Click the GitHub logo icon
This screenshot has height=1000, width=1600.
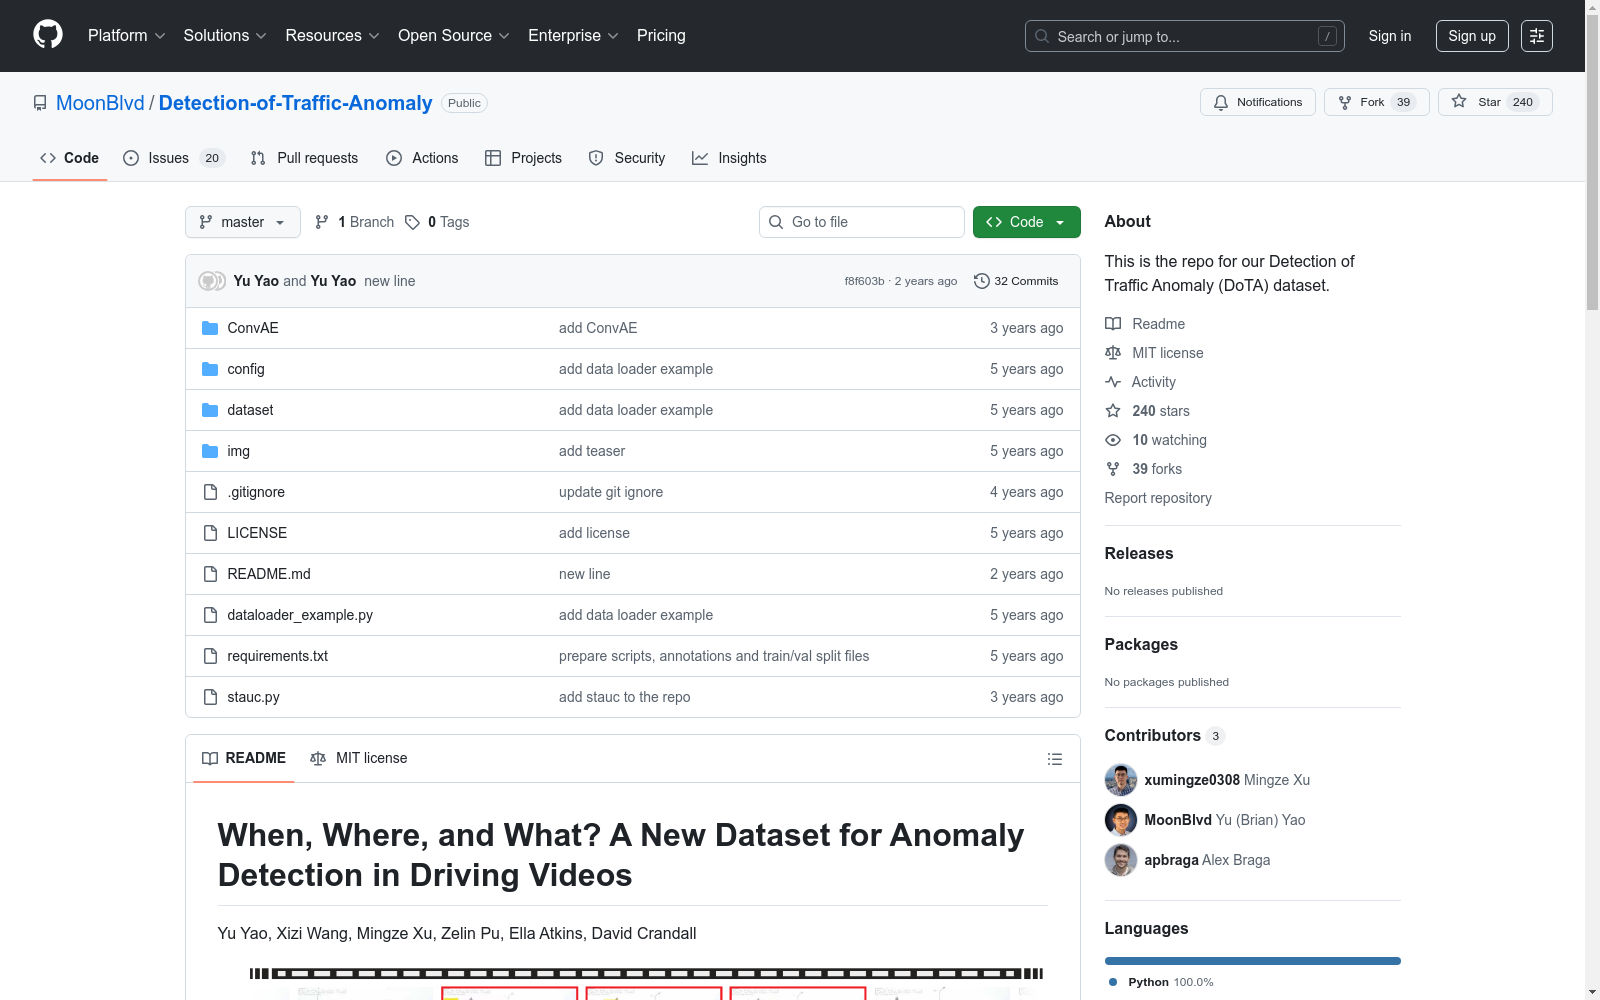(x=48, y=35)
